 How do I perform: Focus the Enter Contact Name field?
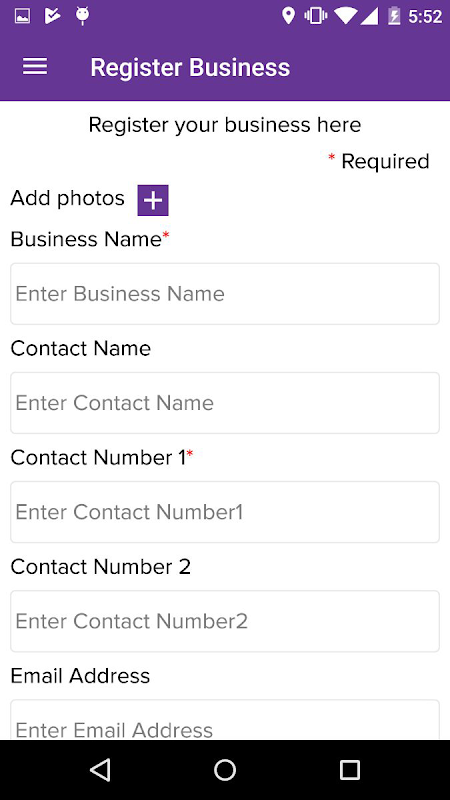coord(225,403)
